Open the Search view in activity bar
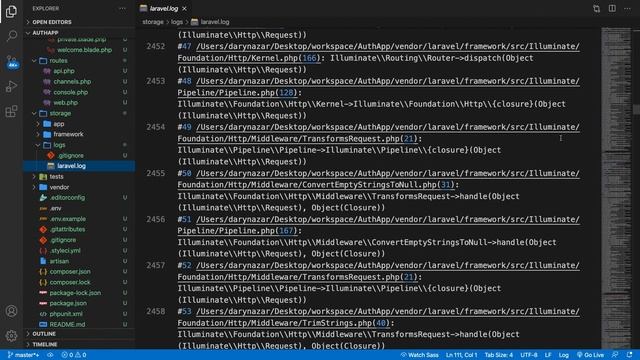This screenshot has width=640, height=360. [x=11, y=36]
